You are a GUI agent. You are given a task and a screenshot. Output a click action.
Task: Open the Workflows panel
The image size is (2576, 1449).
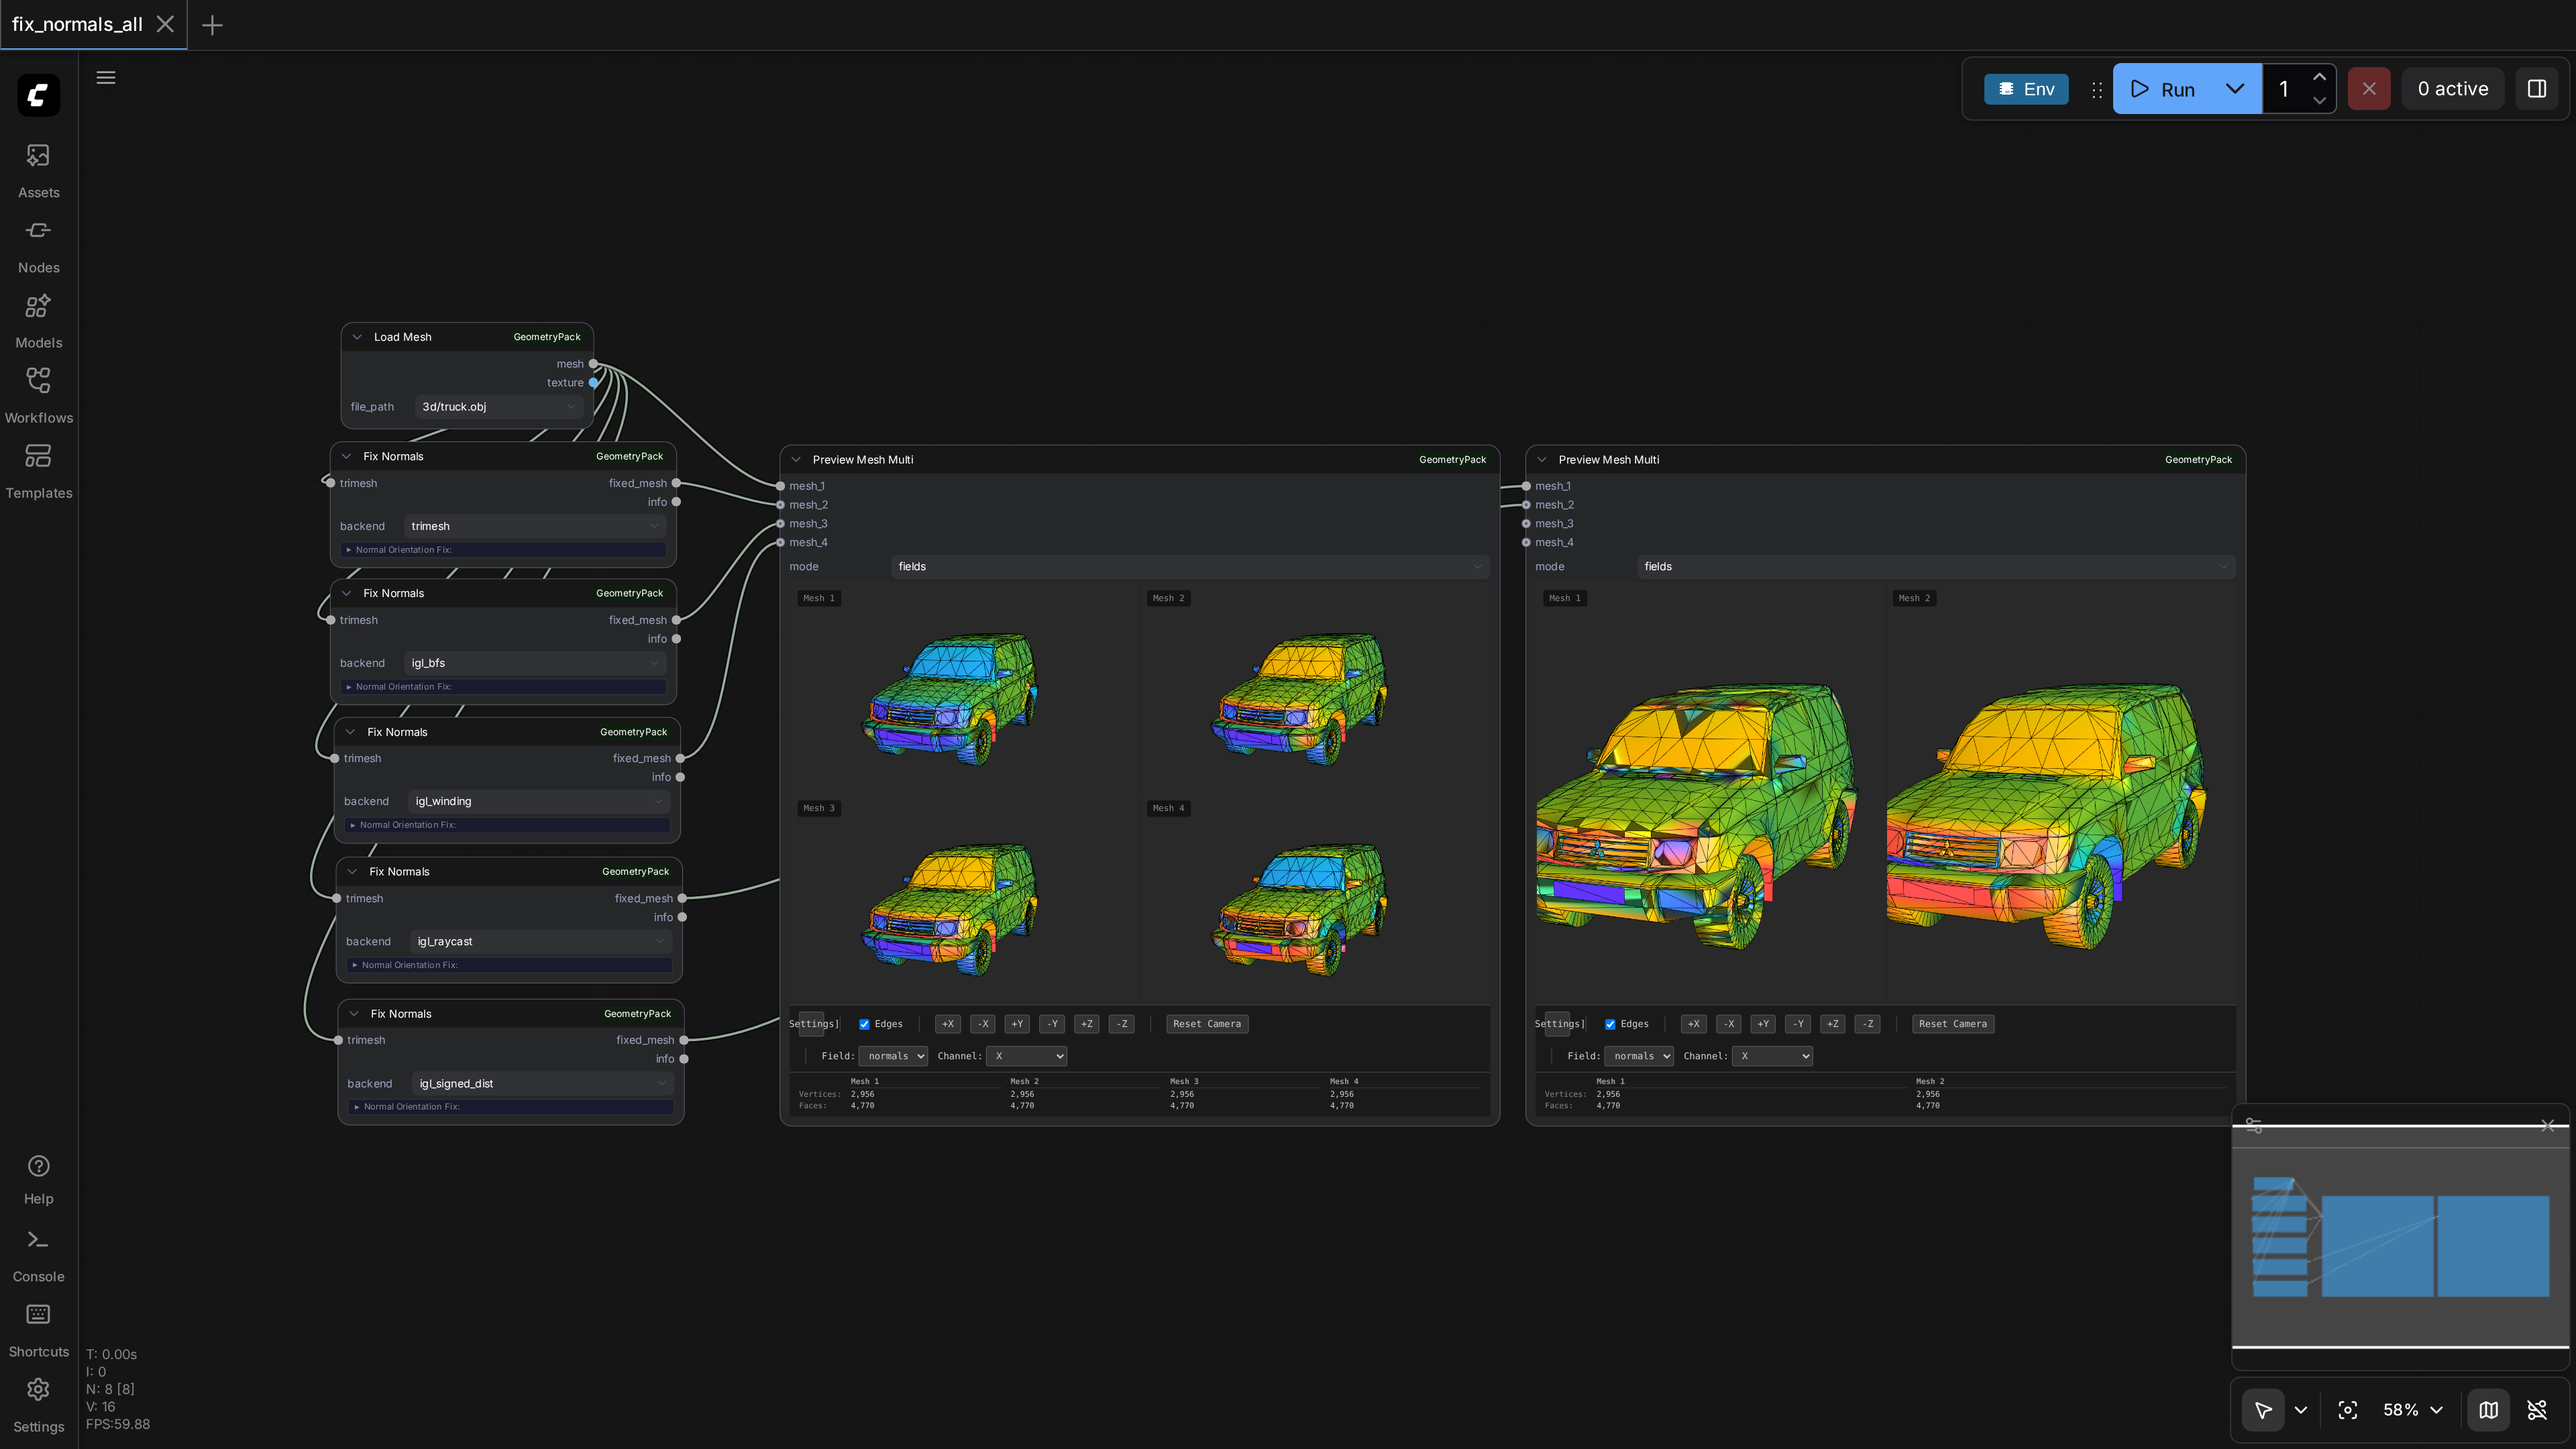(x=38, y=395)
